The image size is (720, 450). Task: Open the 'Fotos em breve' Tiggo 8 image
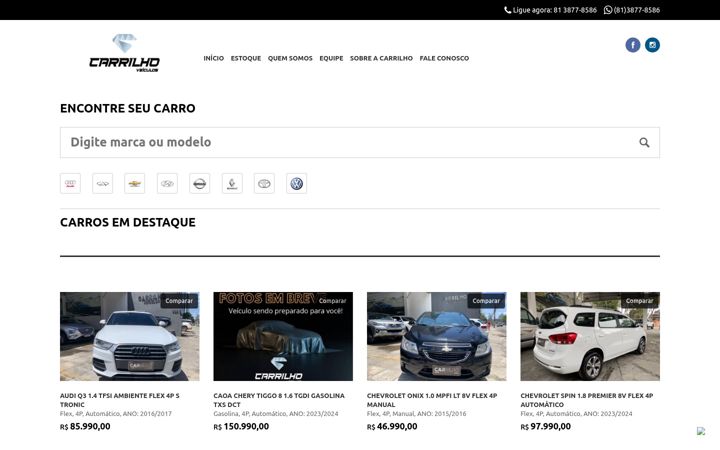(283, 337)
